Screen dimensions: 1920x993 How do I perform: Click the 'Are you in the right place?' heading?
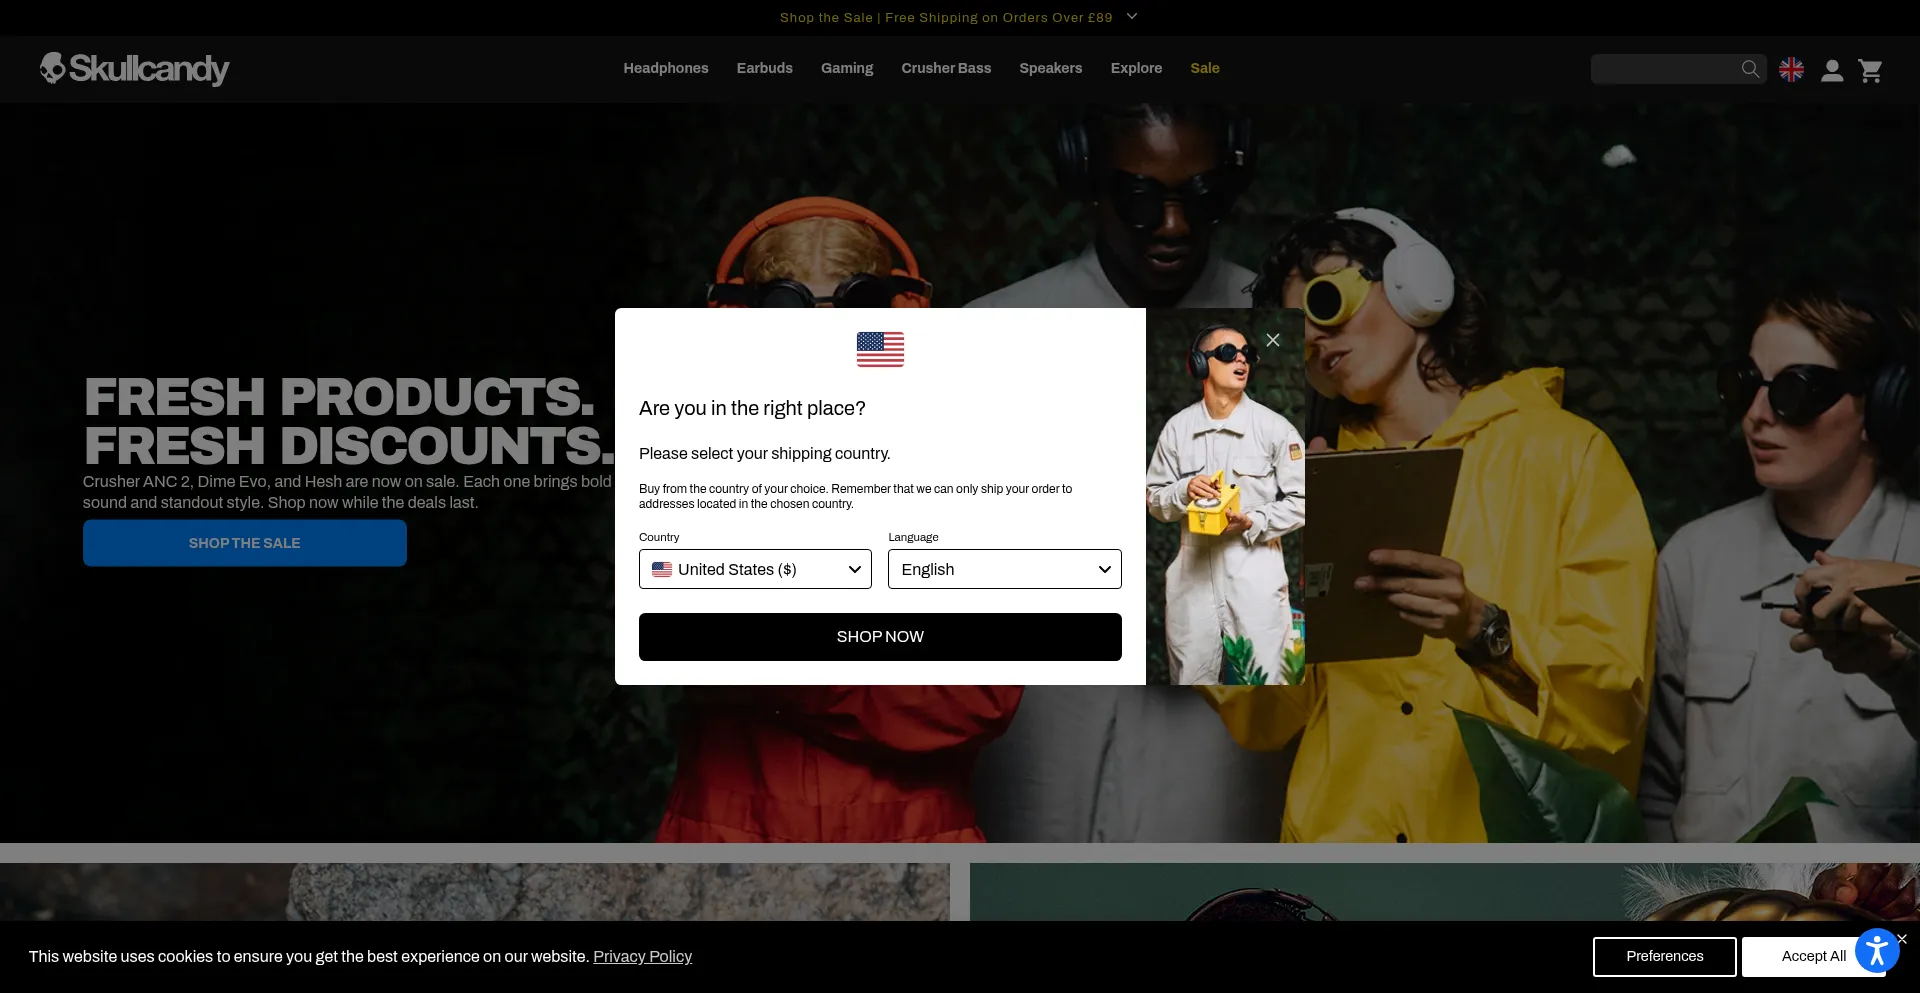click(x=752, y=408)
